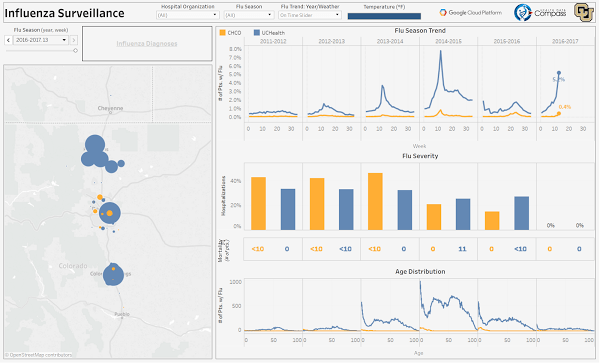Screen dimensions: 600x363
Task: Open the Flu Trend Year/Weather dropdown
Action: point(310,15)
